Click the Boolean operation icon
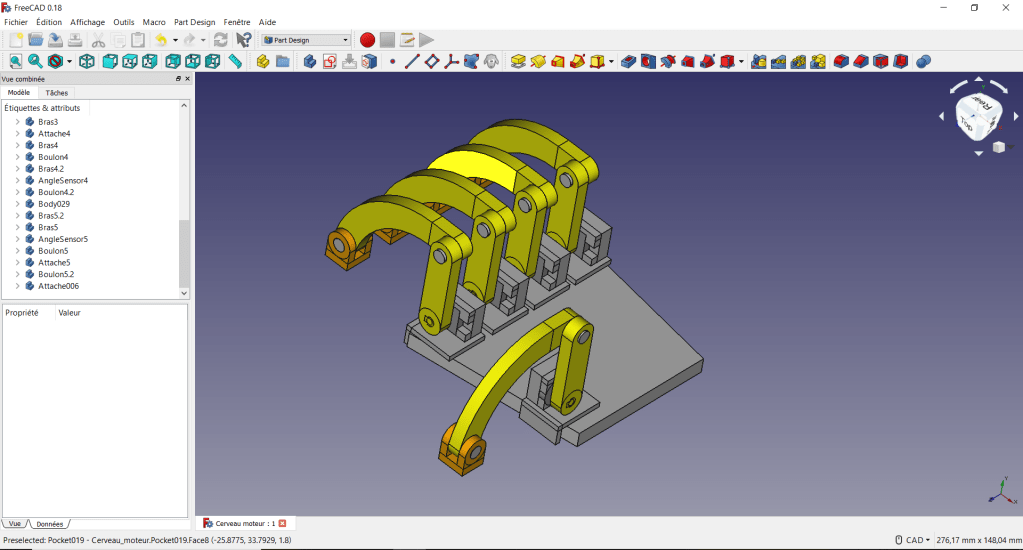1023x550 pixels. point(923,62)
